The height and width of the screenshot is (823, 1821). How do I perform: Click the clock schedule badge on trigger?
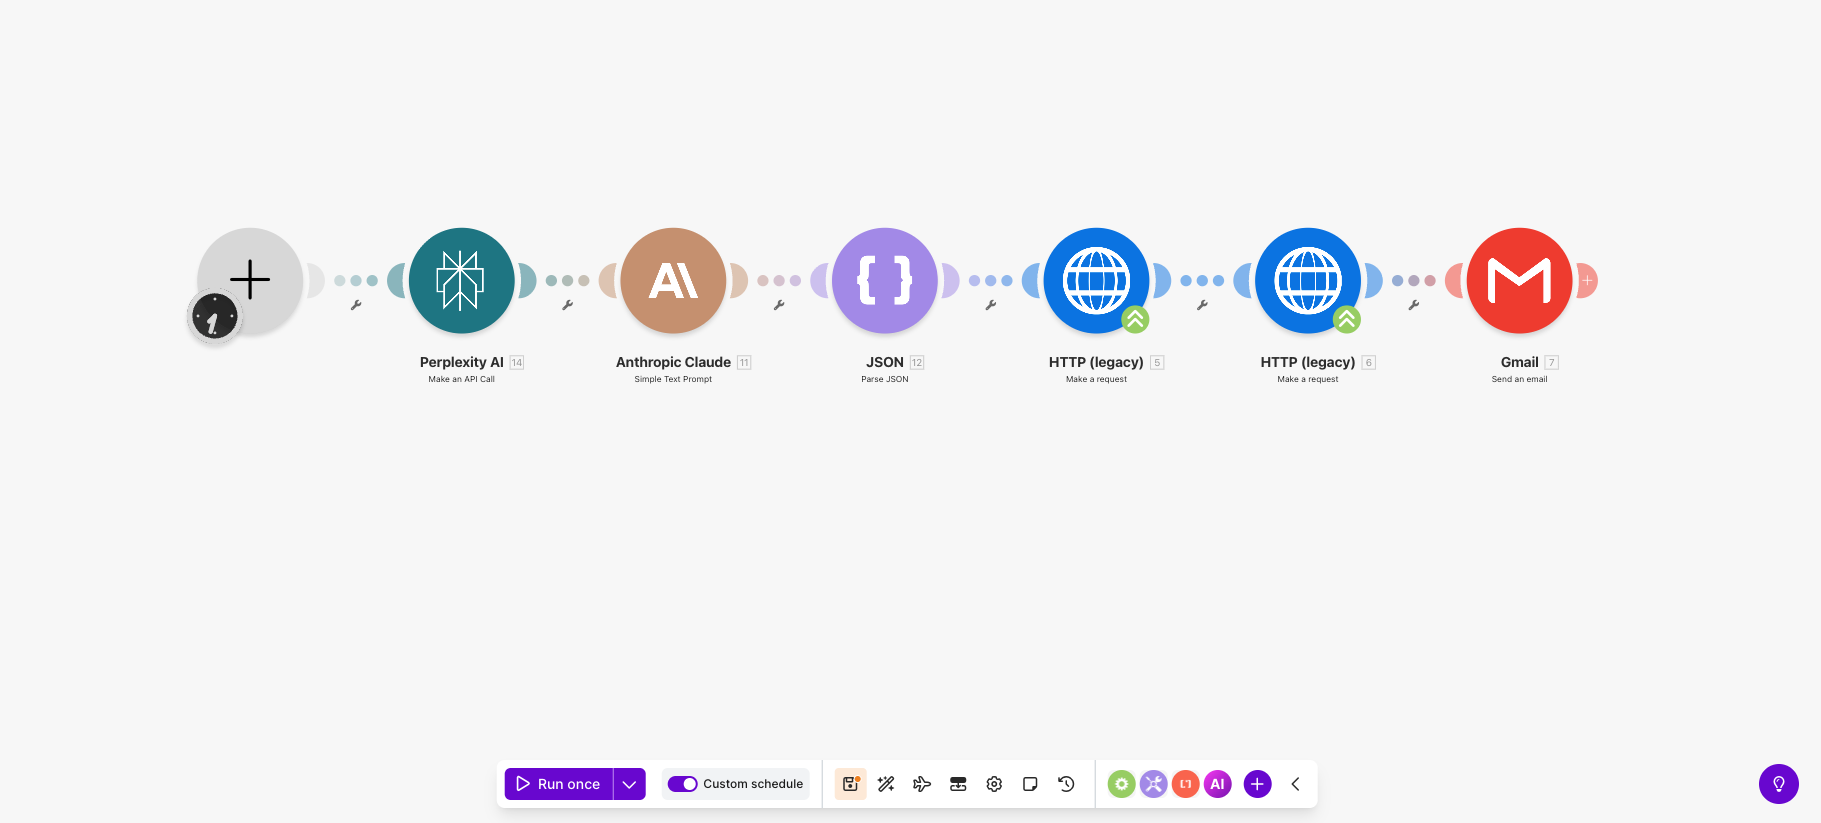[x=214, y=318]
